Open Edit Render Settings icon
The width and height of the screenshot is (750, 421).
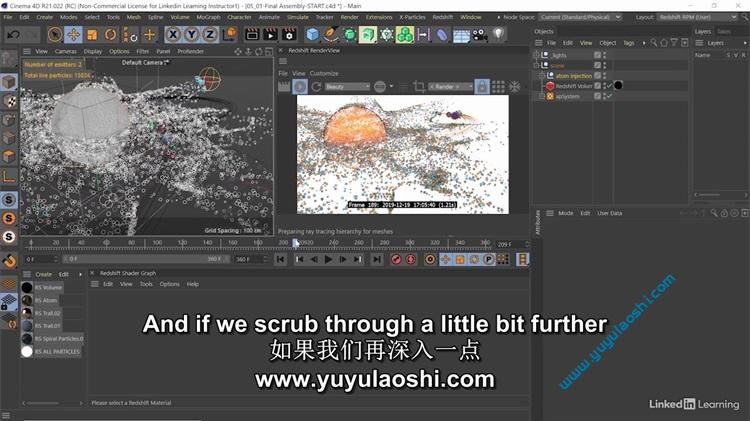[289, 34]
